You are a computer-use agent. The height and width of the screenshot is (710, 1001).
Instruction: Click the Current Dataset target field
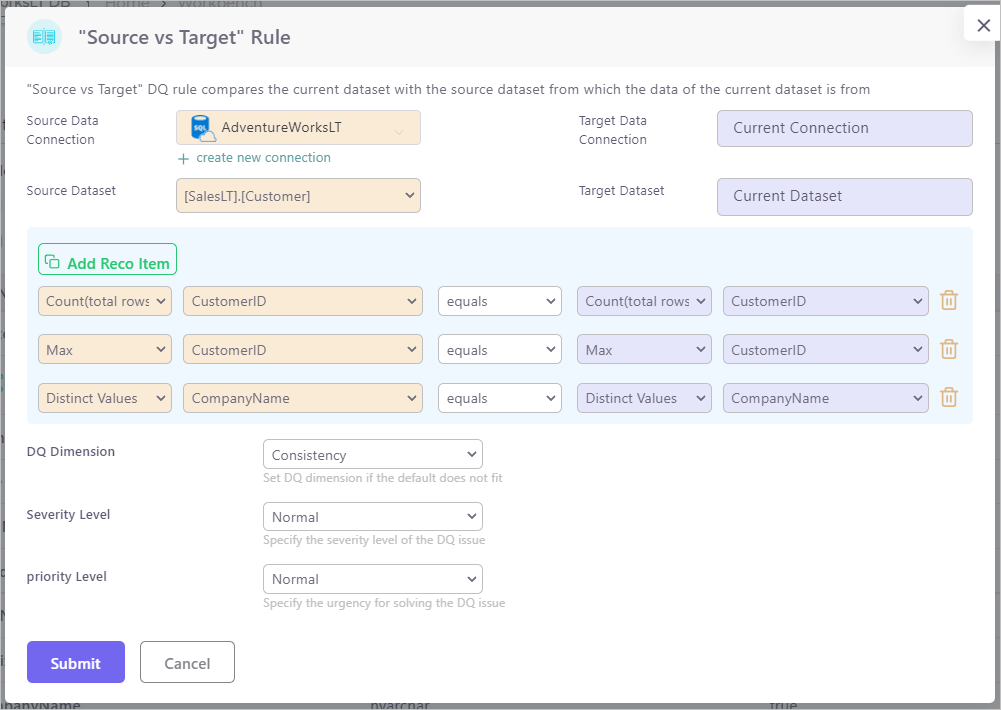tap(844, 196)
